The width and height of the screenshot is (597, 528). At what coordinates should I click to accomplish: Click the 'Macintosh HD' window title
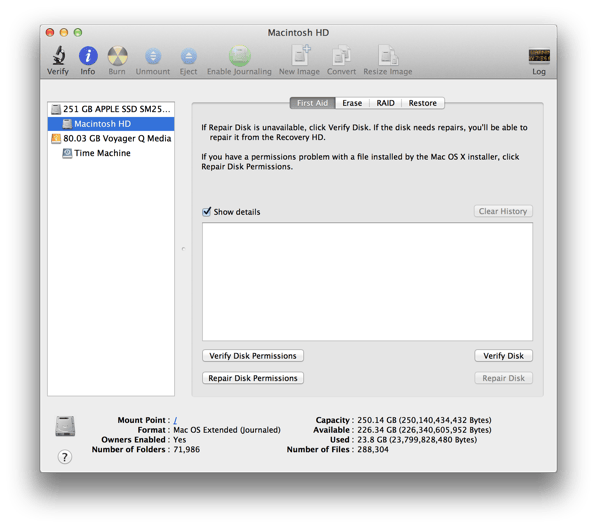298,33
